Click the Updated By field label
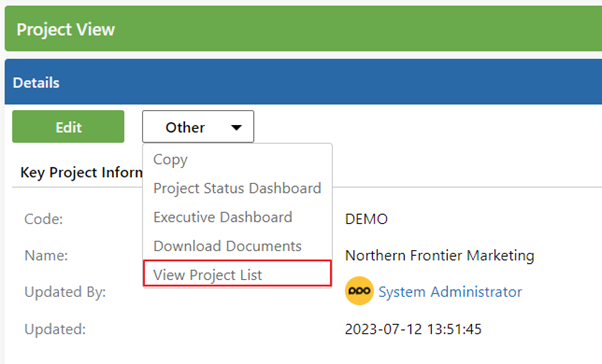Image resolution: width=602 pixels, height=364 pixels. (x=65, y=292)
